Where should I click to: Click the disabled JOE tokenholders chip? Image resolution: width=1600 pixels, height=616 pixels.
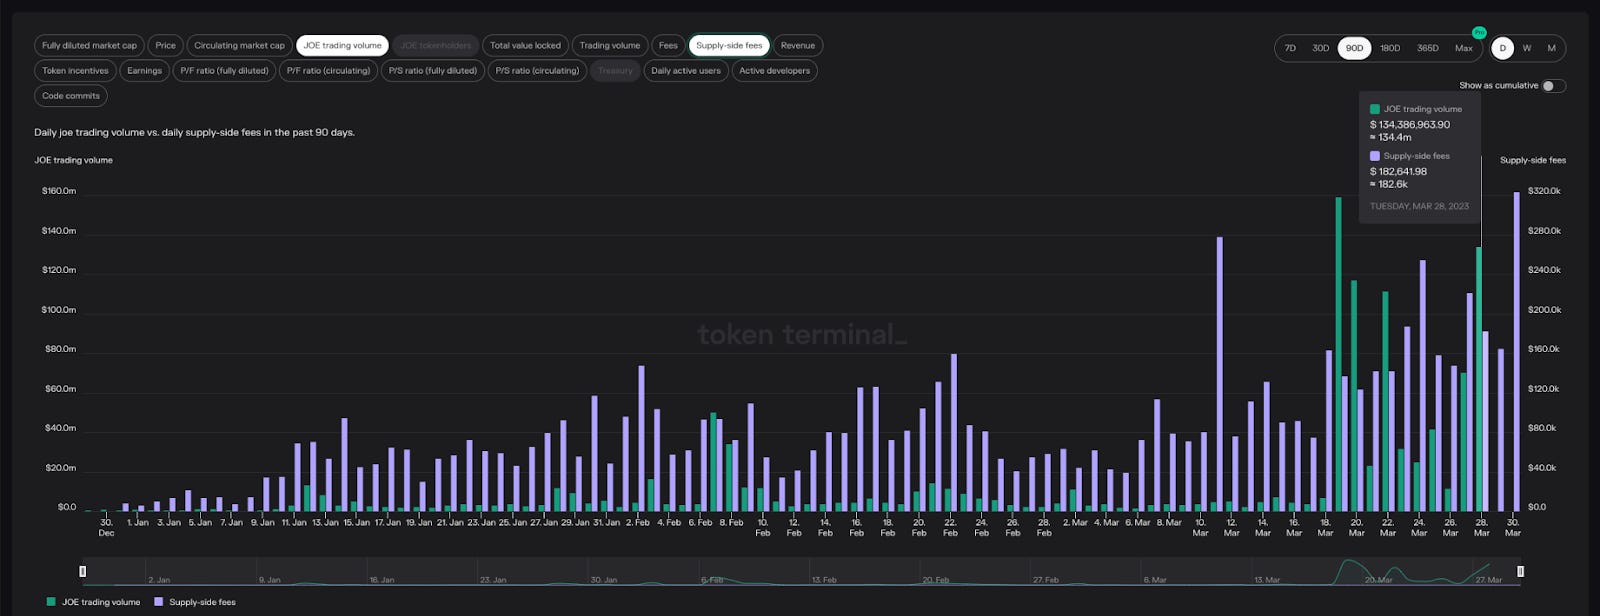[x=435, y=45]
